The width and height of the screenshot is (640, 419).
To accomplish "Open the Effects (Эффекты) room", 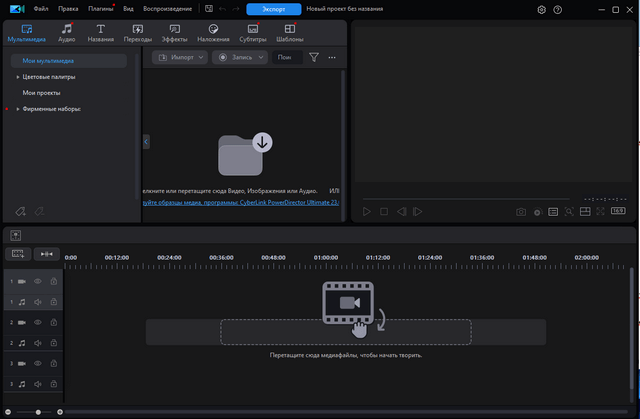I will click(x=175, y=33).
